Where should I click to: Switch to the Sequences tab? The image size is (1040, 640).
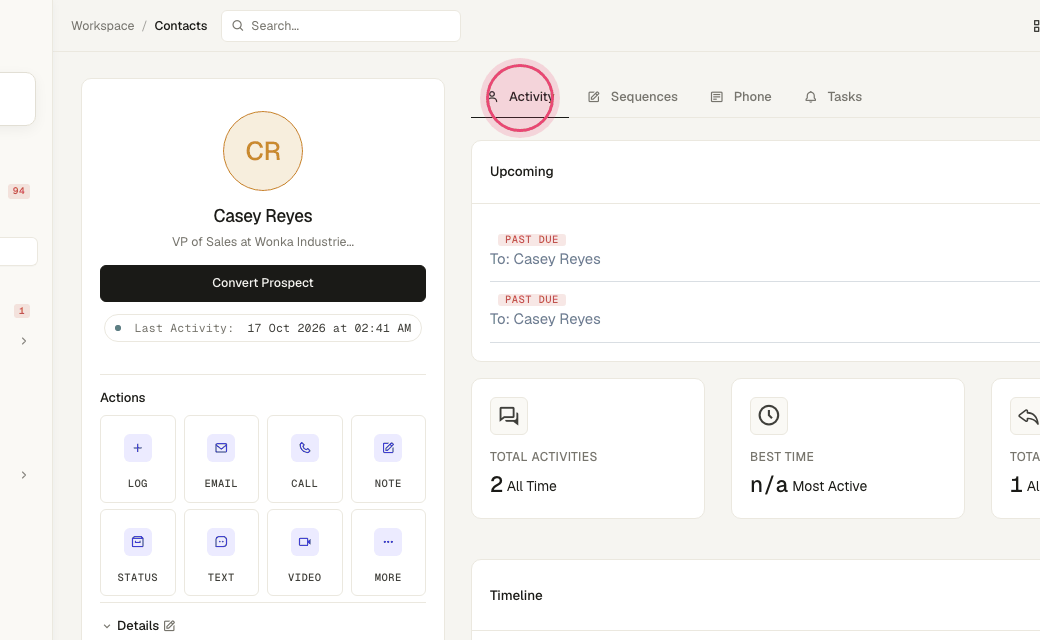pyautogui.click(x=633, y=97)
